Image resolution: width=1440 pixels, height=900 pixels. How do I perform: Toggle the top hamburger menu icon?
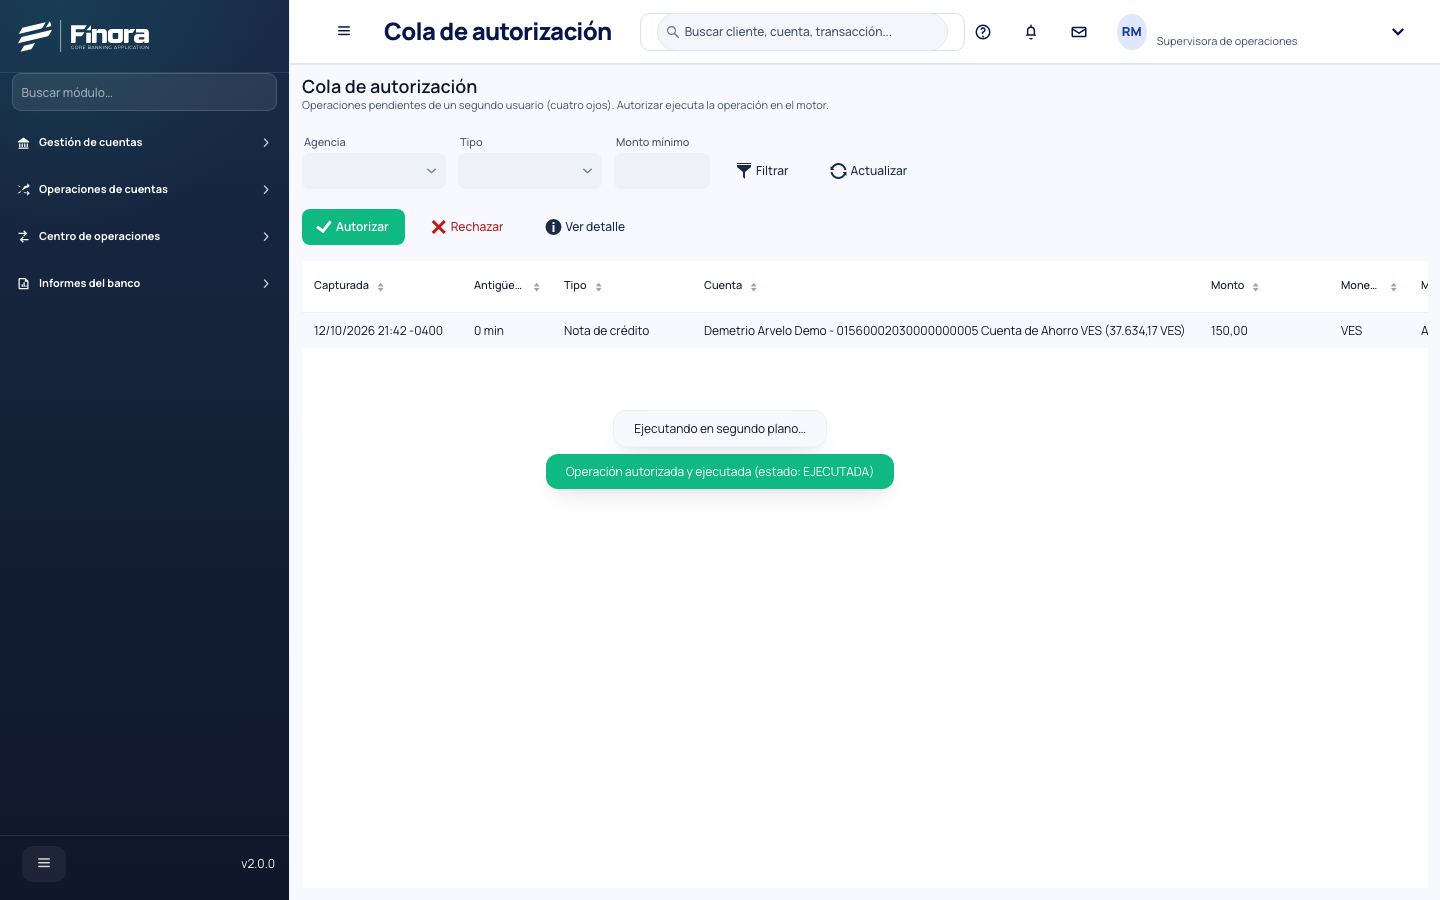344,31
